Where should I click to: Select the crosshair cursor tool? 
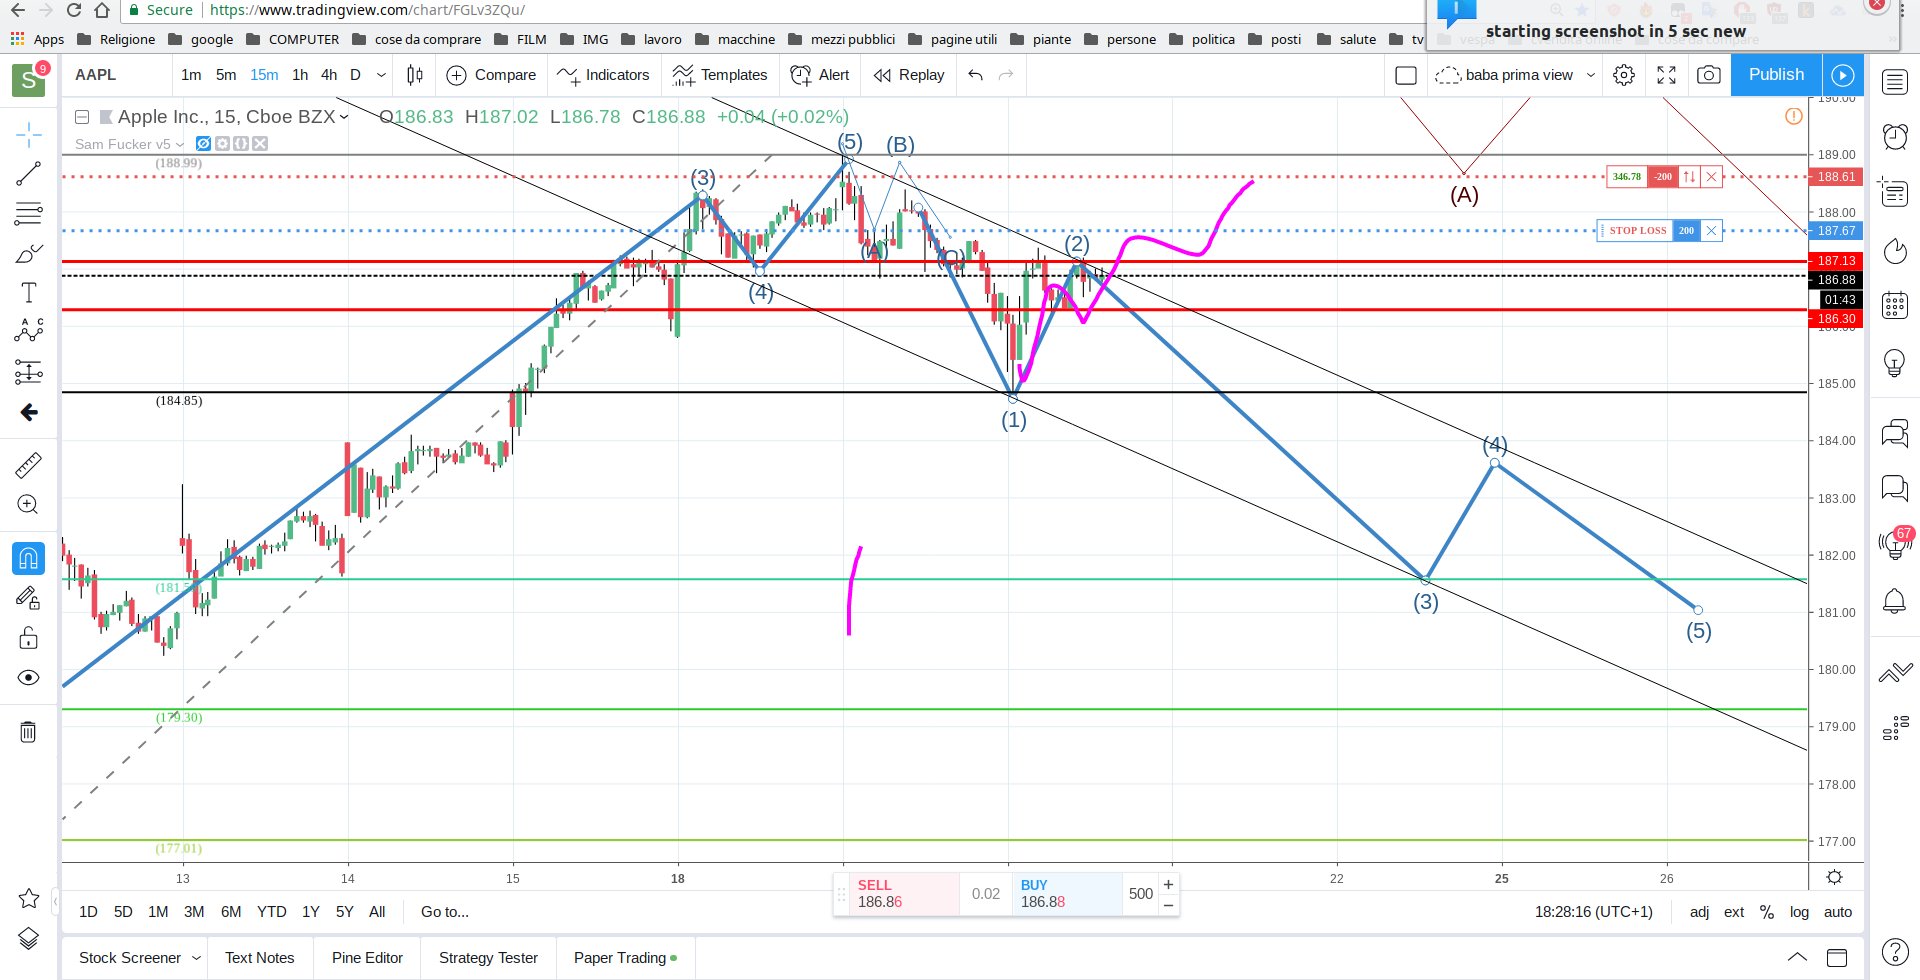click(x=29, y=134)
